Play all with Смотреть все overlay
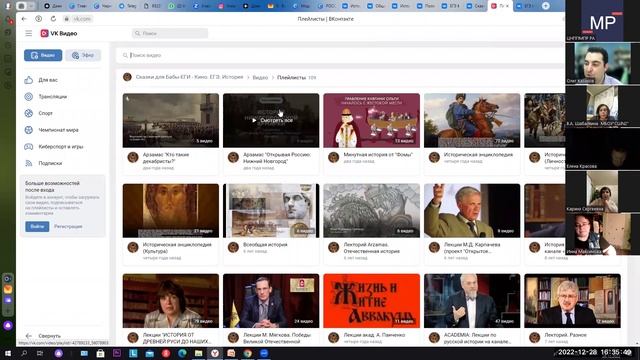Image resolution: width=640 pixels, height=360 pixels. [x=271, y=120]
